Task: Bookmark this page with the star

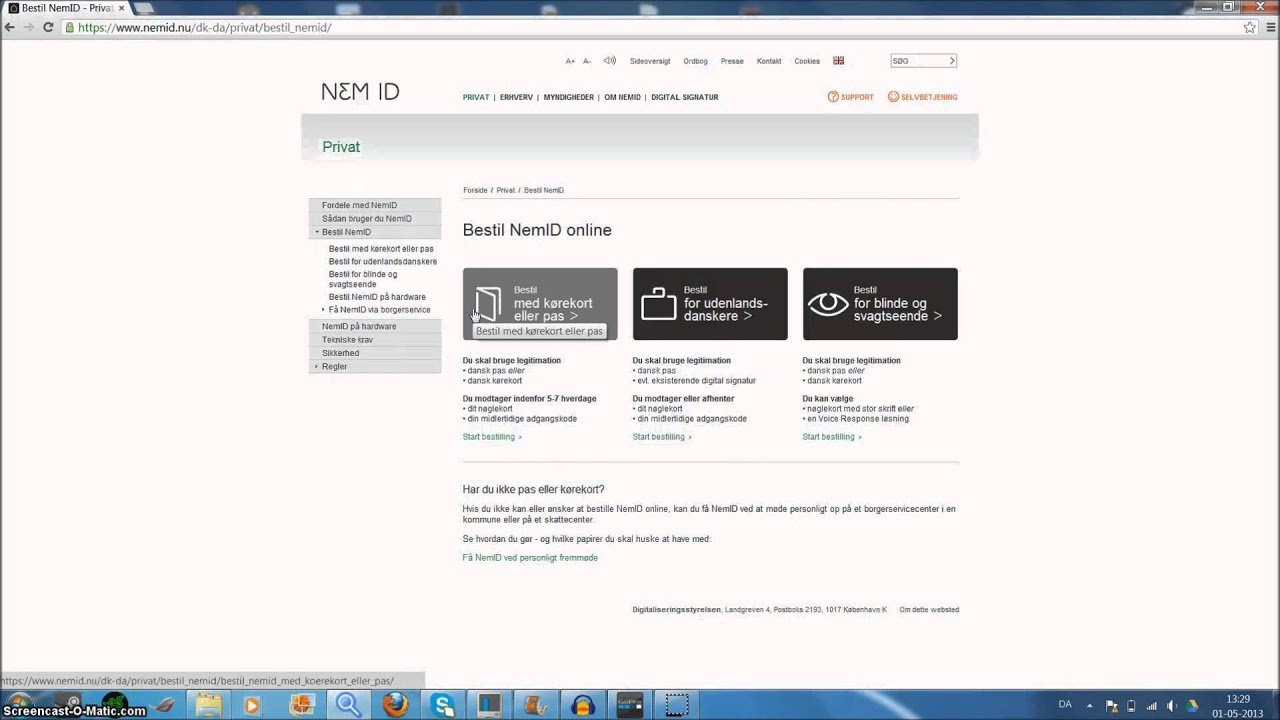Action: point(1250,27)
